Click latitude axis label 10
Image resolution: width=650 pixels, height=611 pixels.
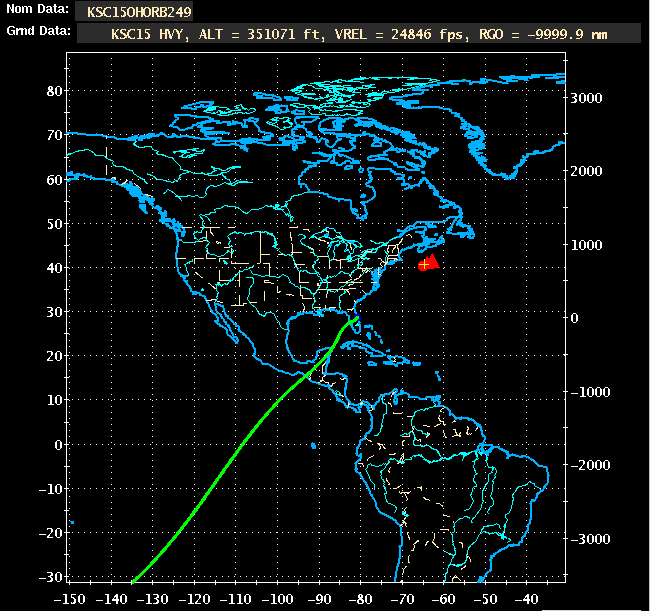click(54, 400)
